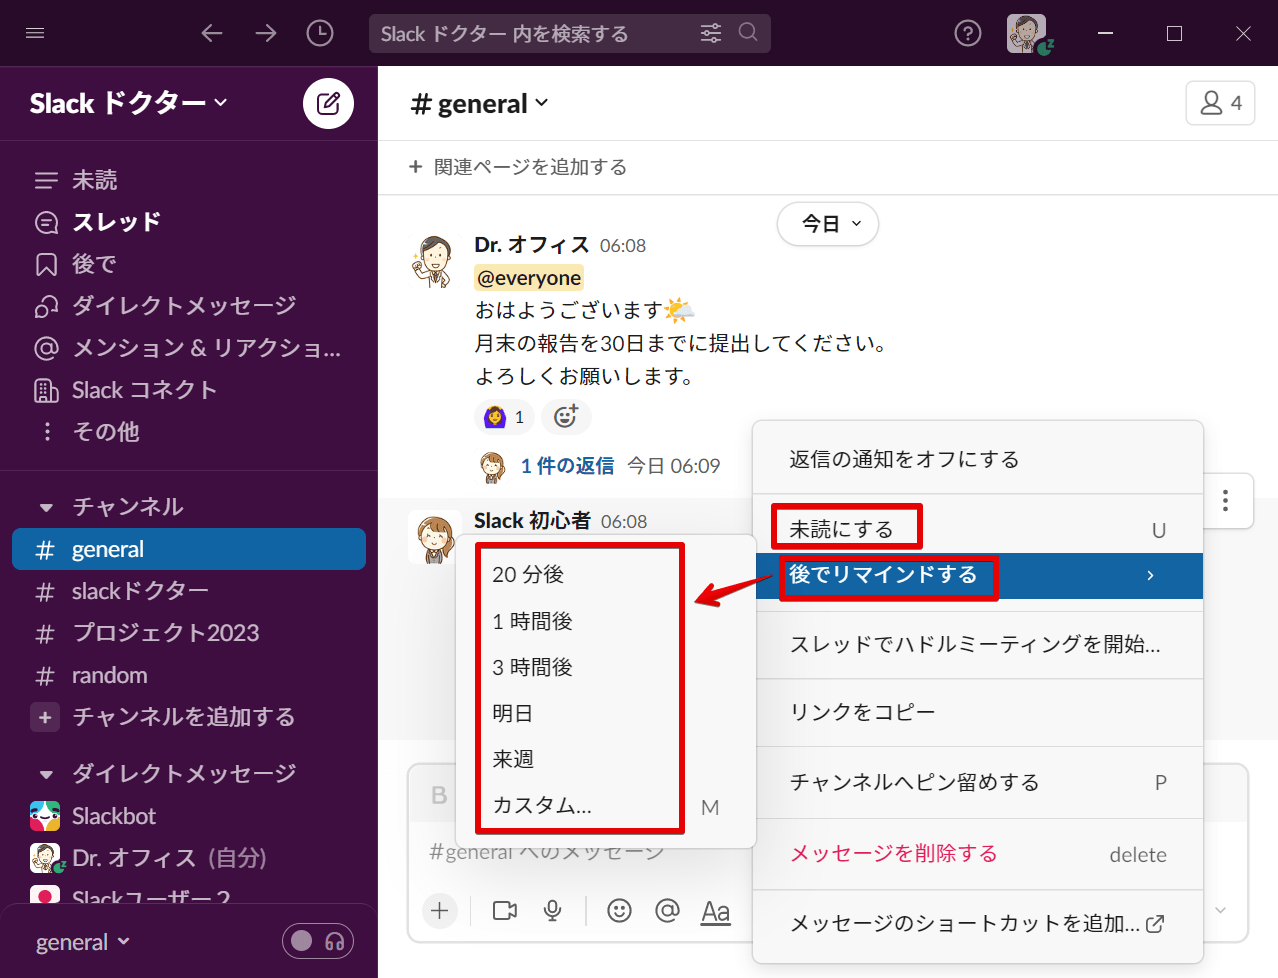Open the 1 件の返信 thread link

(x=566, y=466)
